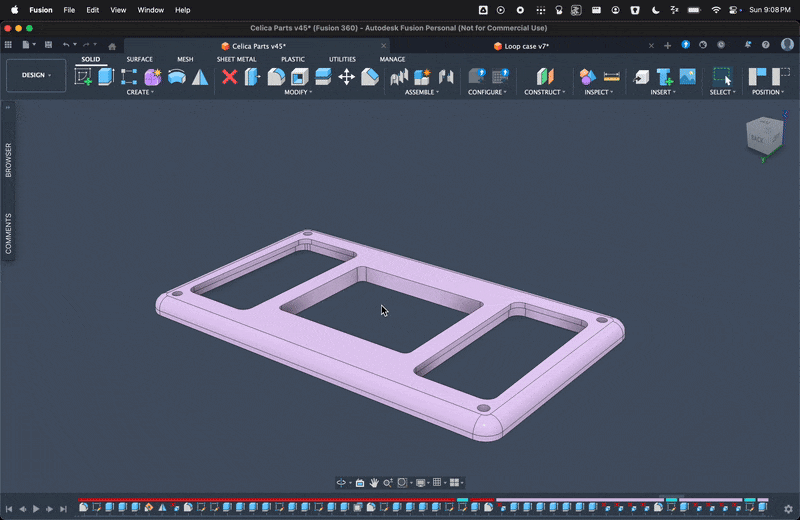Click the blue pyramid-shaped create tool
Screen dimensions: 800x520
pyautogui.click(x=200, y=77)
